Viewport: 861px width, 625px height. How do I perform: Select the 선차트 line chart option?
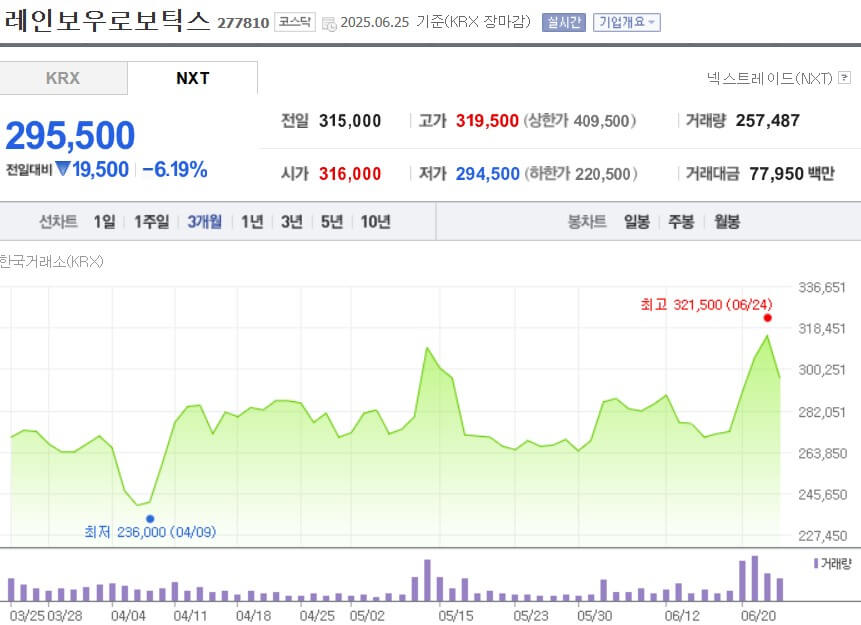58,221
